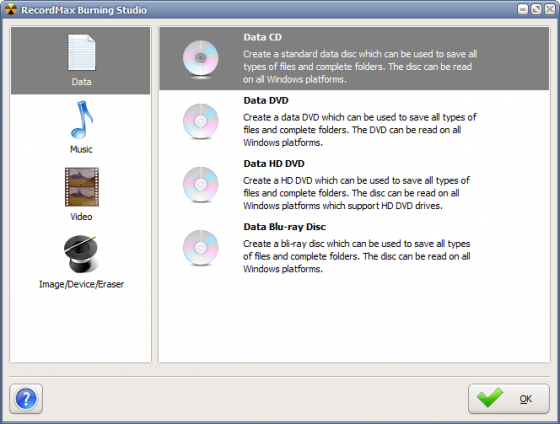Click the Data DVD heading
The width and height of the screenshot is (560, 424).
266,100
